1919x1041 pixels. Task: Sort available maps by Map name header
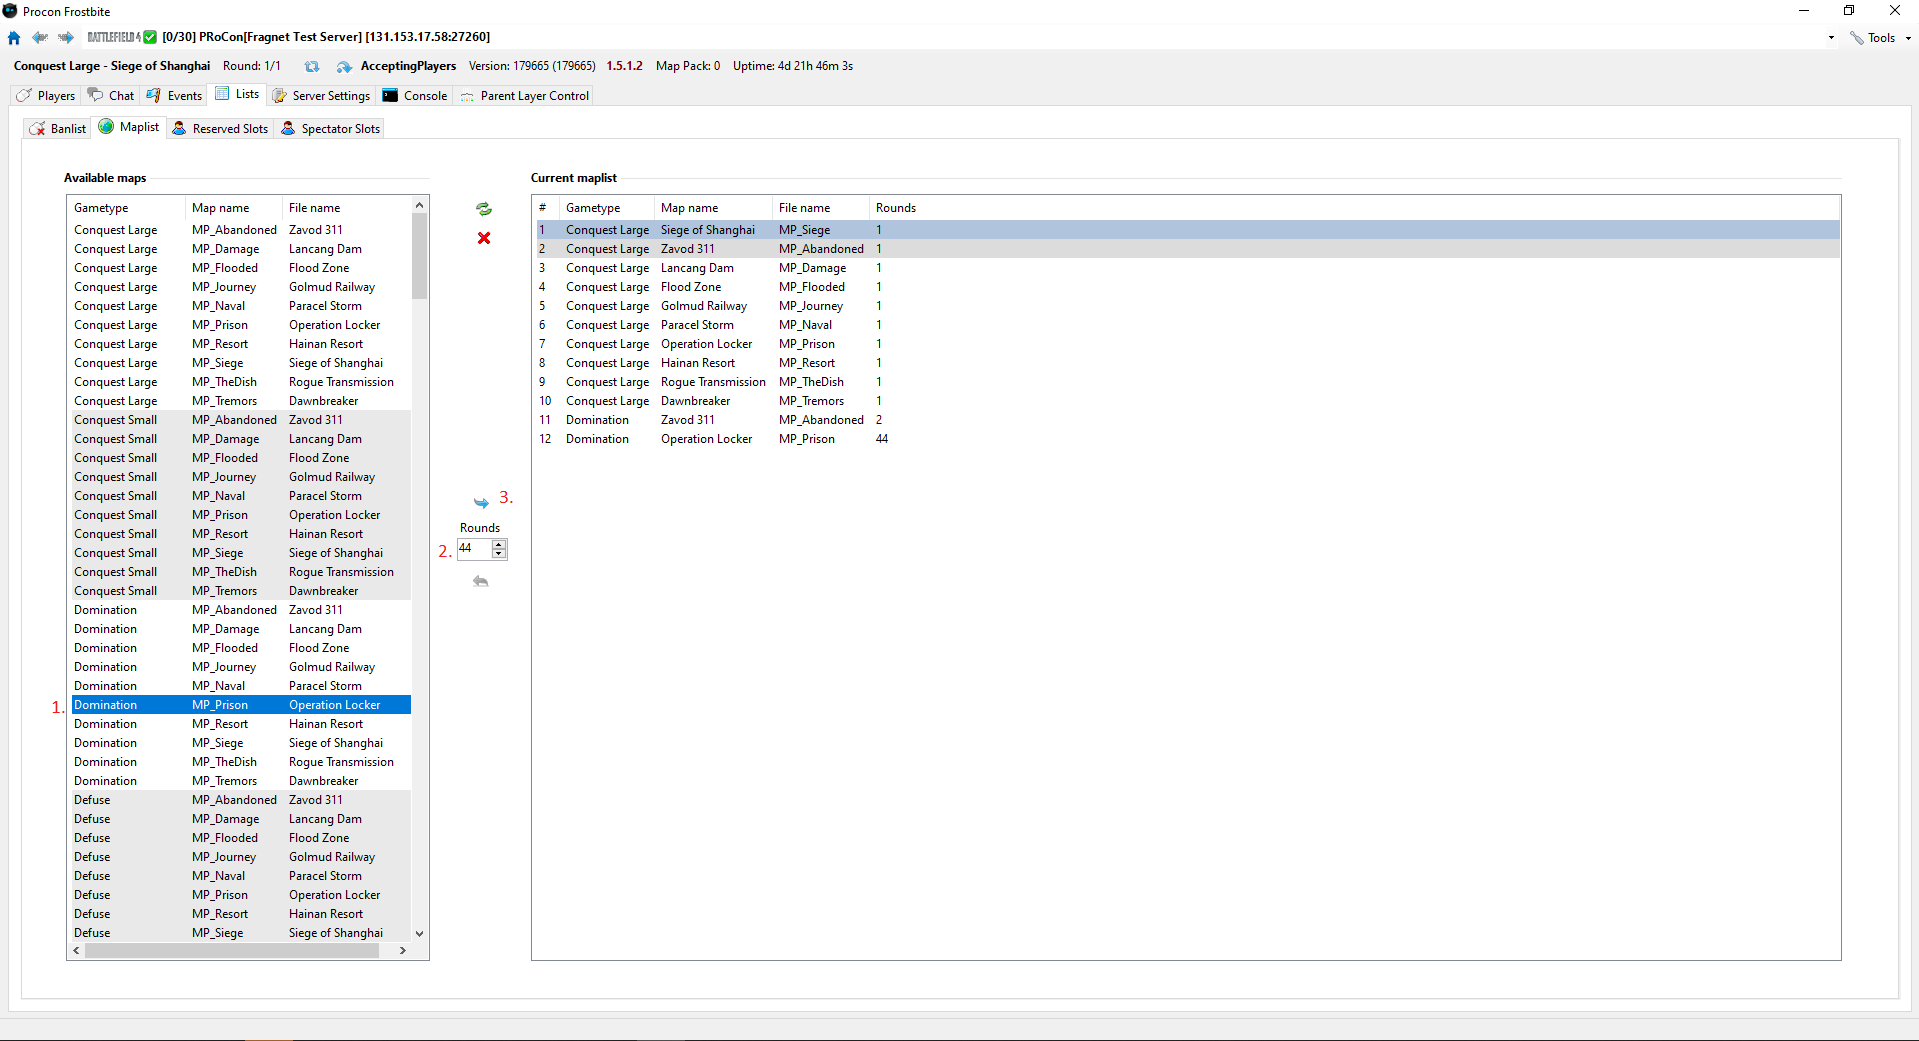point(234,208)
